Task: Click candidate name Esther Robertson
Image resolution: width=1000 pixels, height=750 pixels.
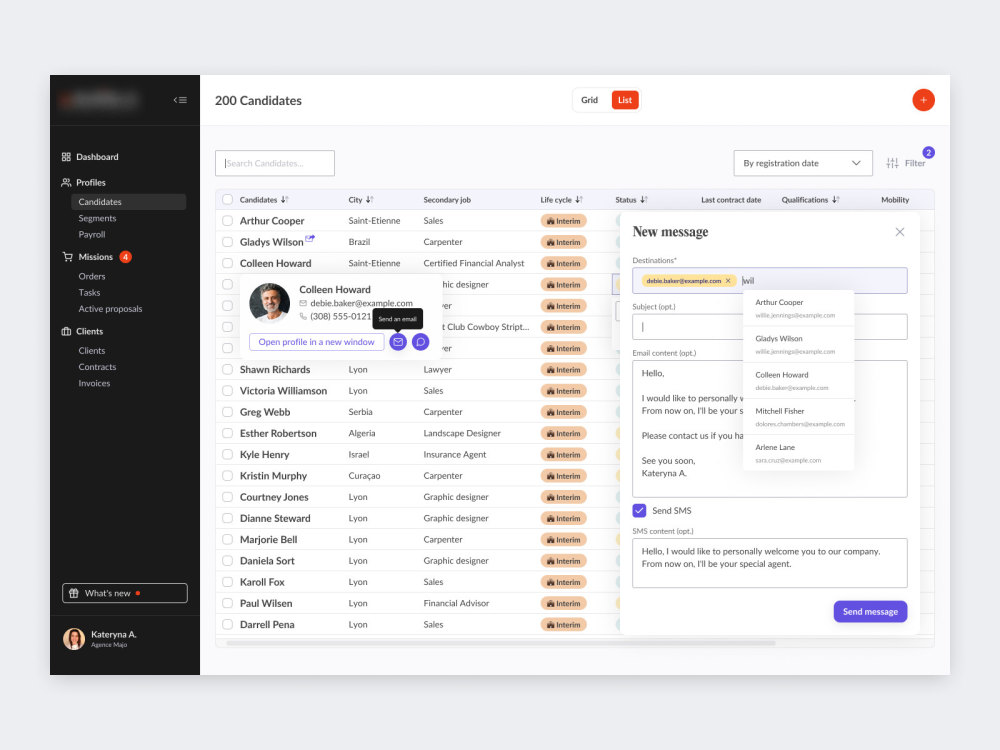Action: click(x=278, y=433)
